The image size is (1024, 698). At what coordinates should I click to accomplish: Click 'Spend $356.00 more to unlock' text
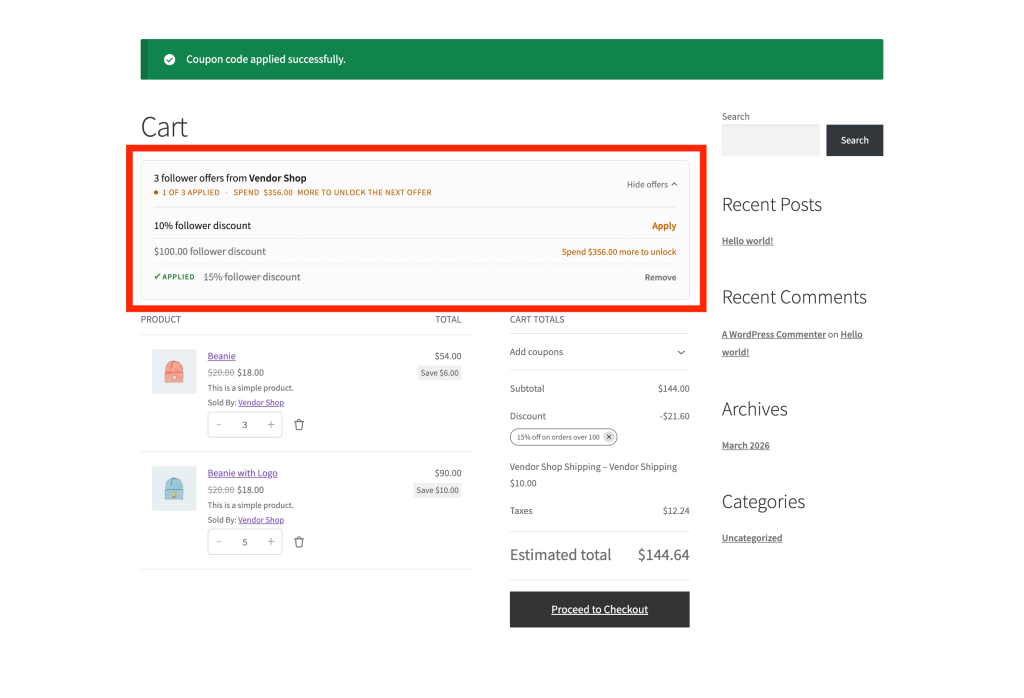(618, 252)
